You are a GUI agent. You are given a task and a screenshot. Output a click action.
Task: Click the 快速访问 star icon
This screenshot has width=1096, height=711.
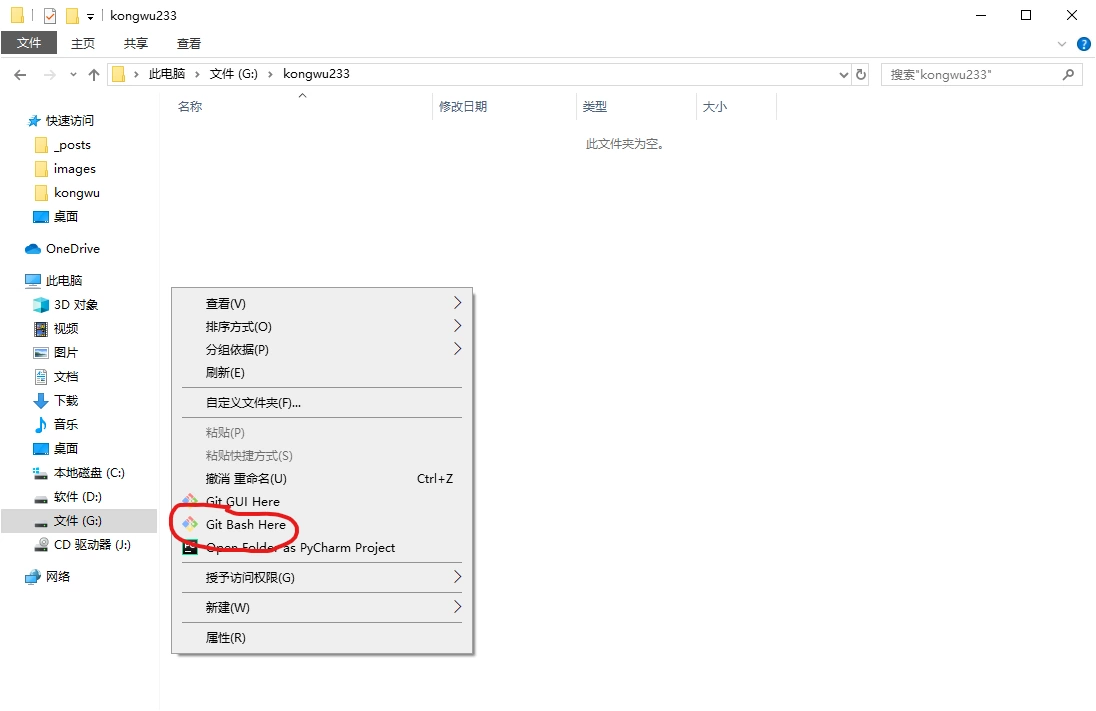pyautogui.click(x=34, y=121)
